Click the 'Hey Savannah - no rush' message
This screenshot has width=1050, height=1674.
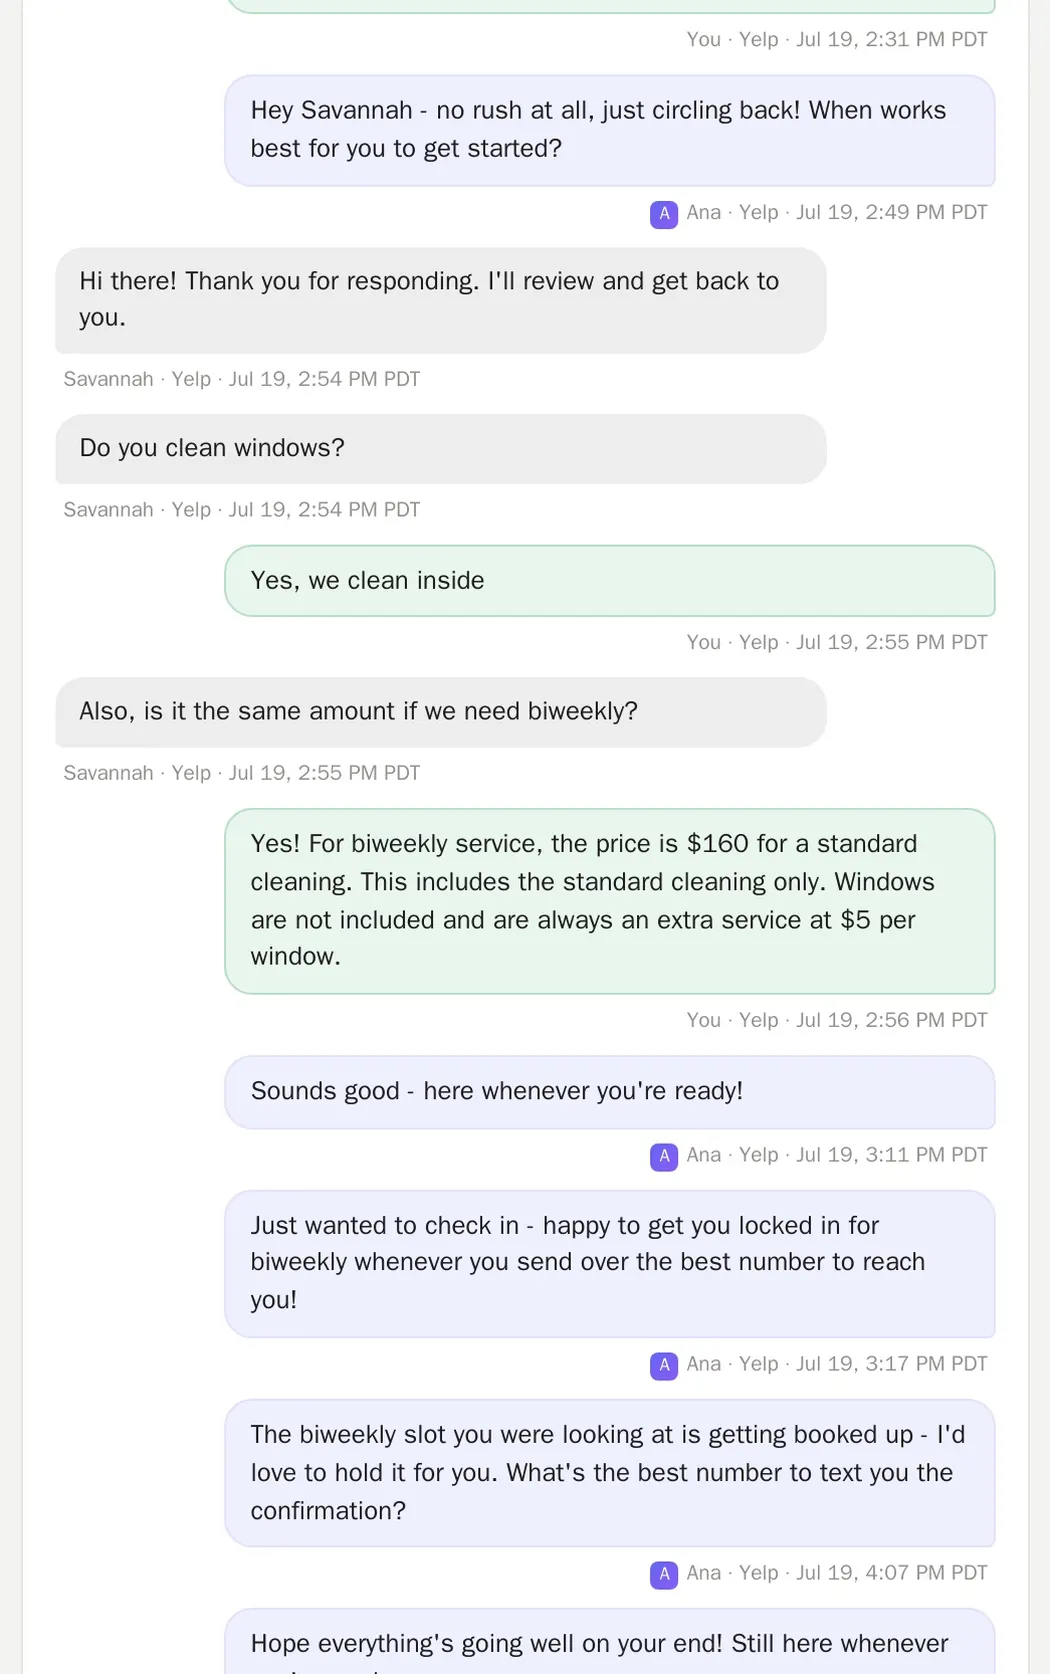(610, 130)
